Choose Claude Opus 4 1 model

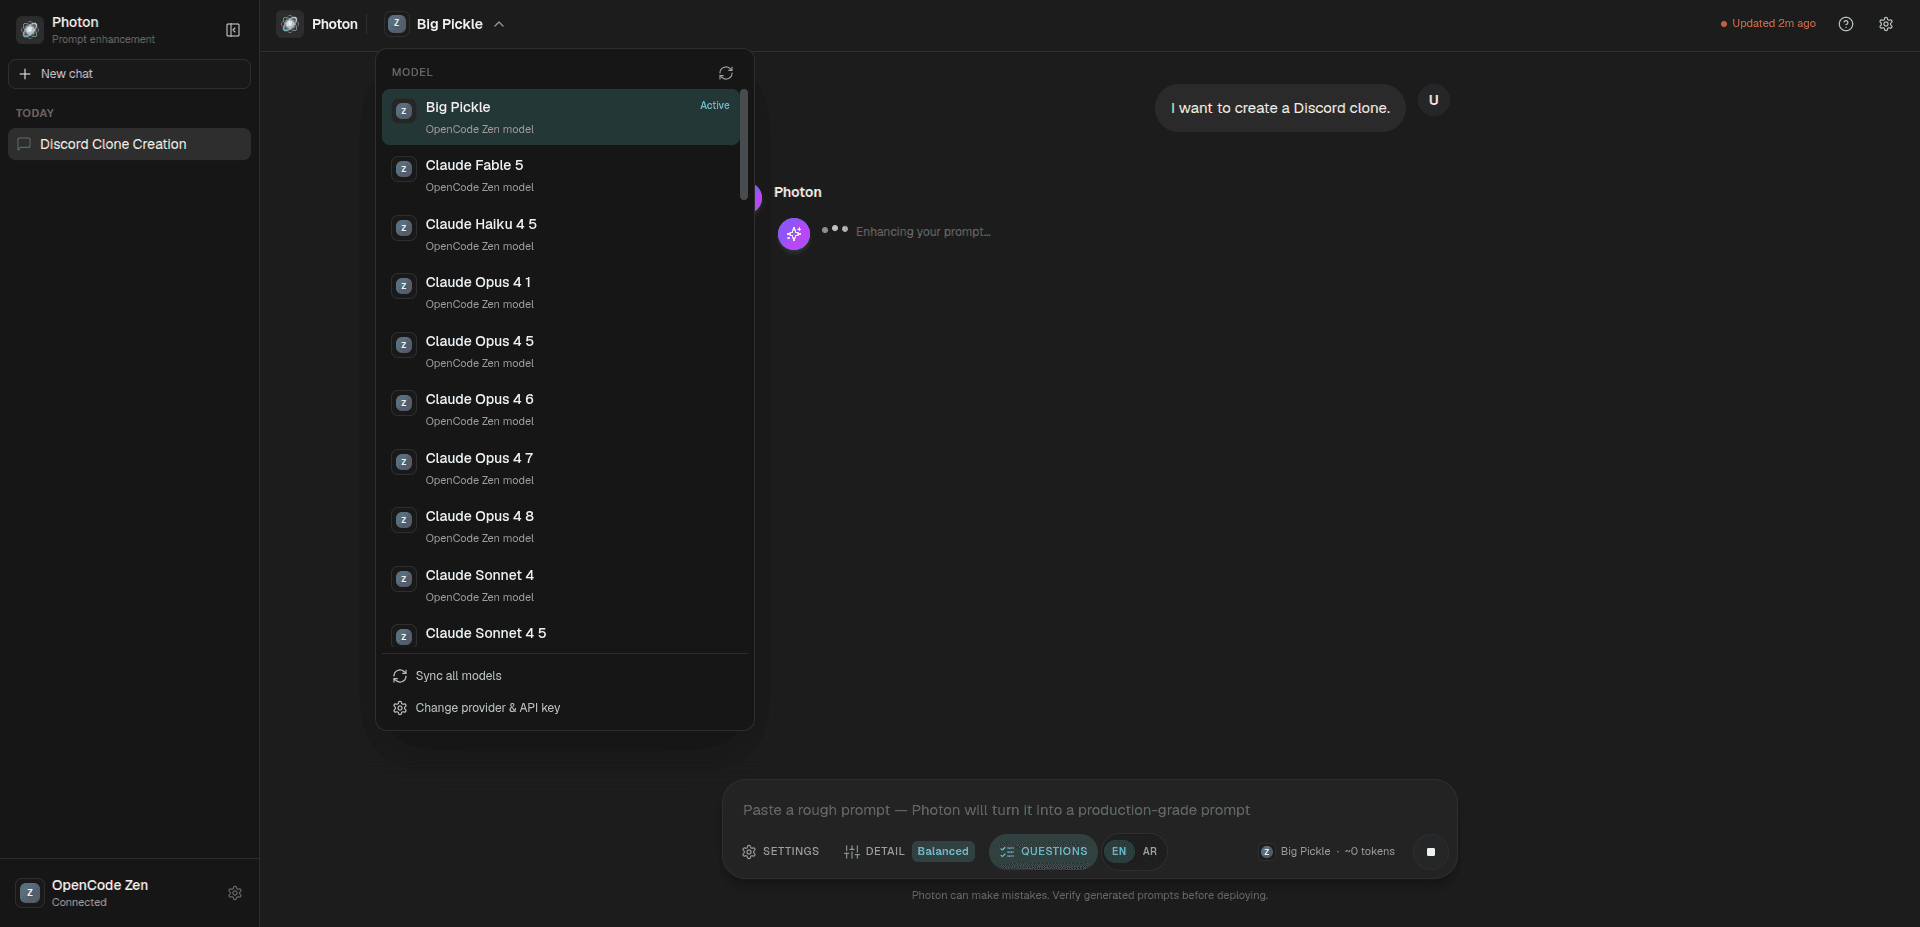coord(561,292)
